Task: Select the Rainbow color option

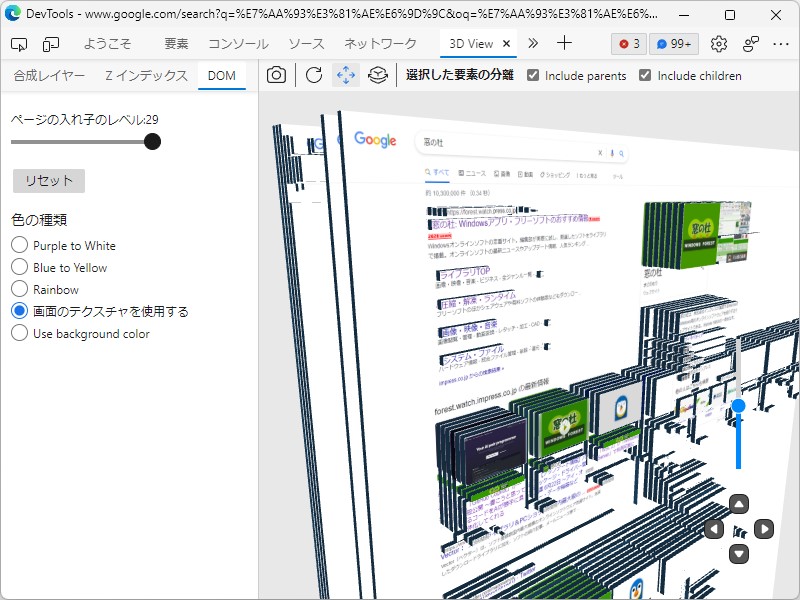Action: coord(17,288)
